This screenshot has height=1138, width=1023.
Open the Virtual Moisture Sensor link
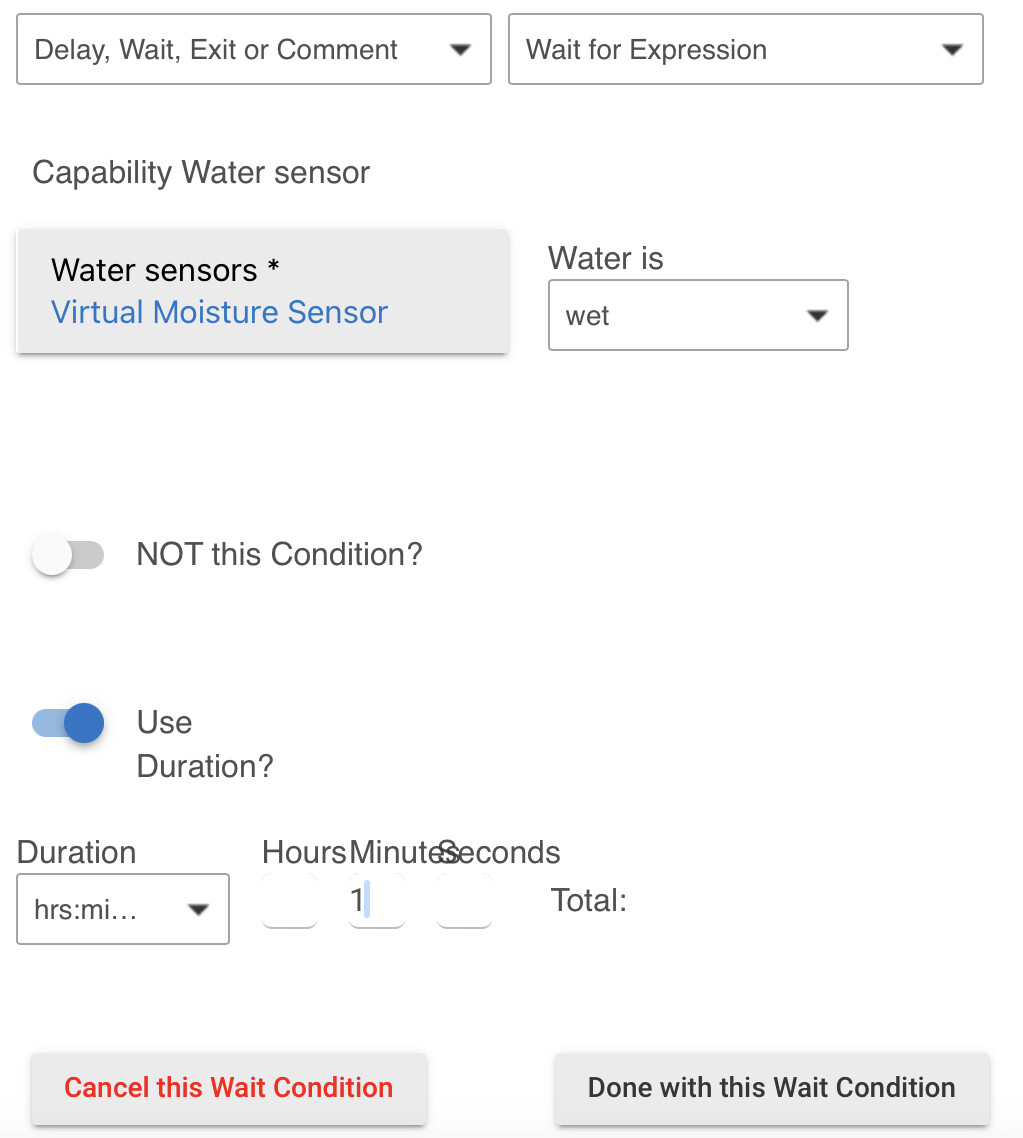click(x=219, y=312)
